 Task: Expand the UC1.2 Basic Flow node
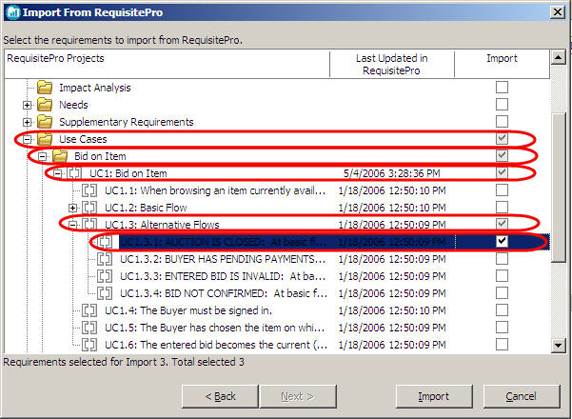73,208
